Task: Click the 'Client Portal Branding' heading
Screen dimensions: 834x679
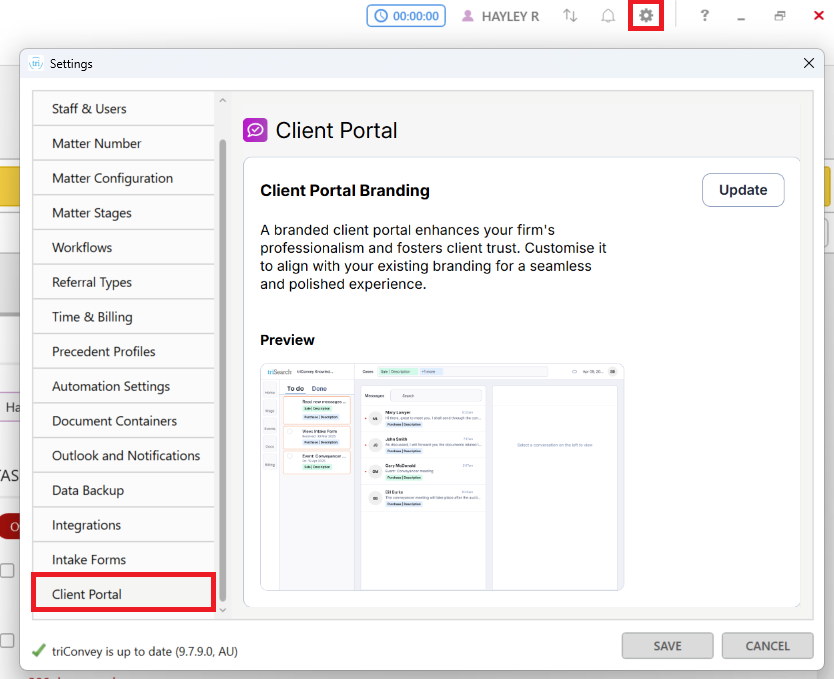Action: (x=345, y=190)
